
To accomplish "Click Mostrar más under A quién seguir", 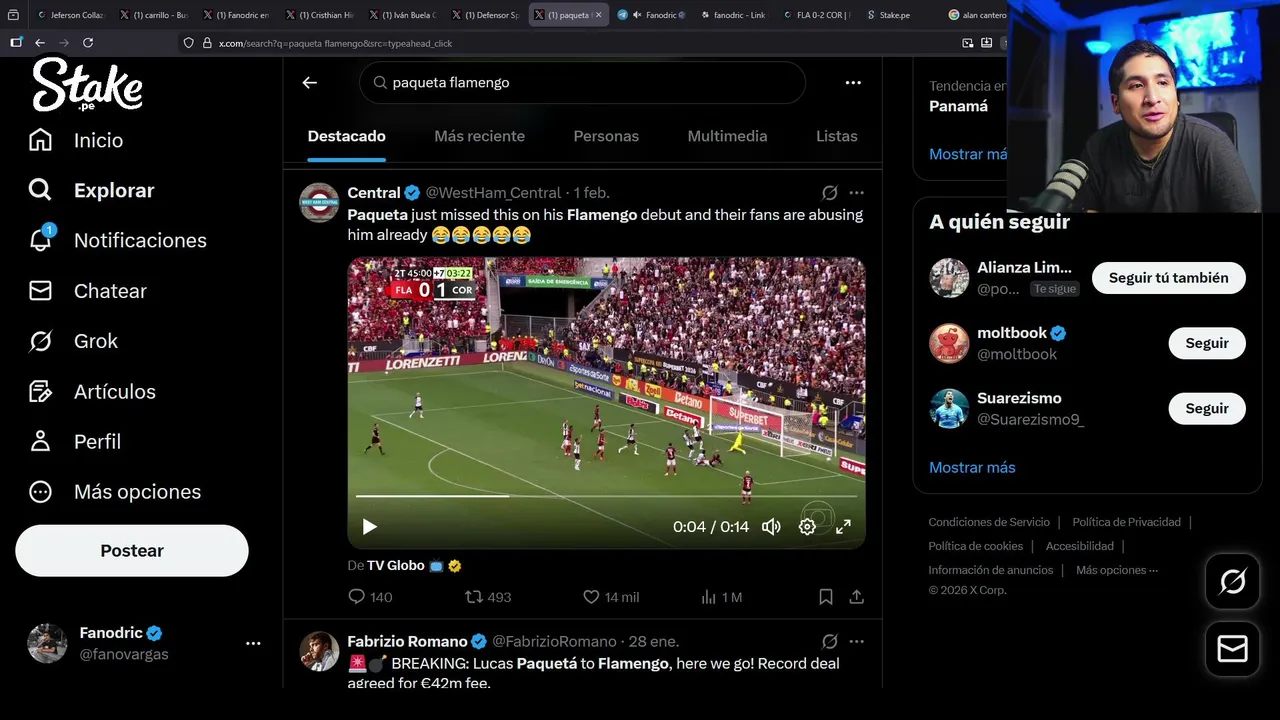I will click(x=972, y=467).
